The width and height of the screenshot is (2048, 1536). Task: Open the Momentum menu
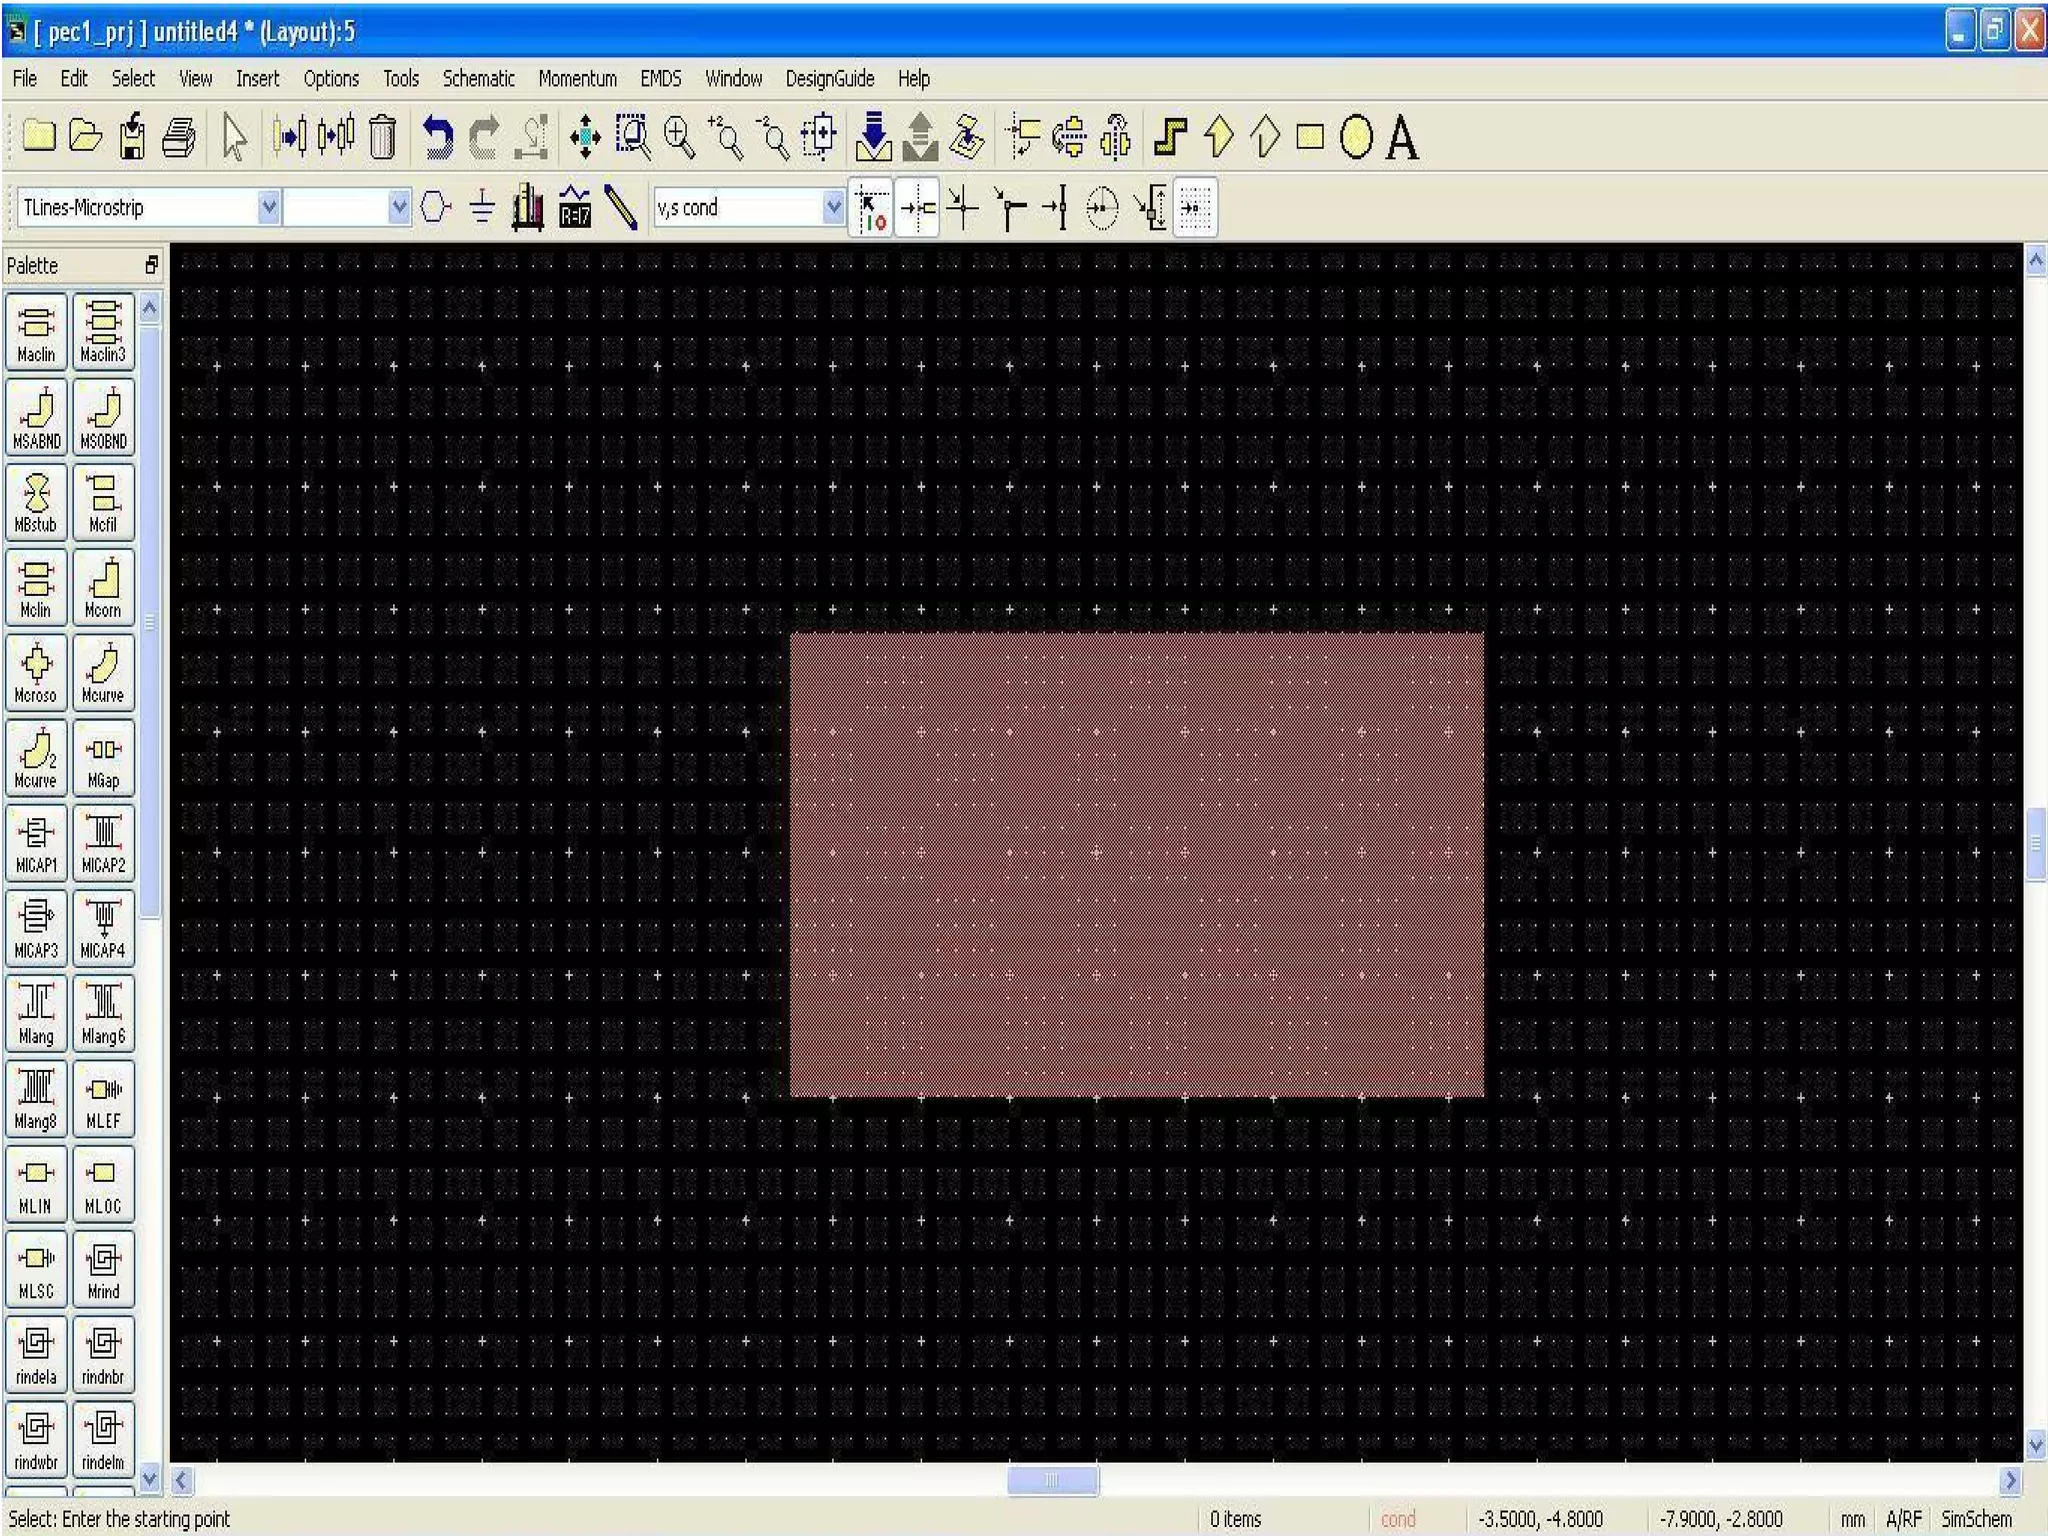click(x=577, y=78)
